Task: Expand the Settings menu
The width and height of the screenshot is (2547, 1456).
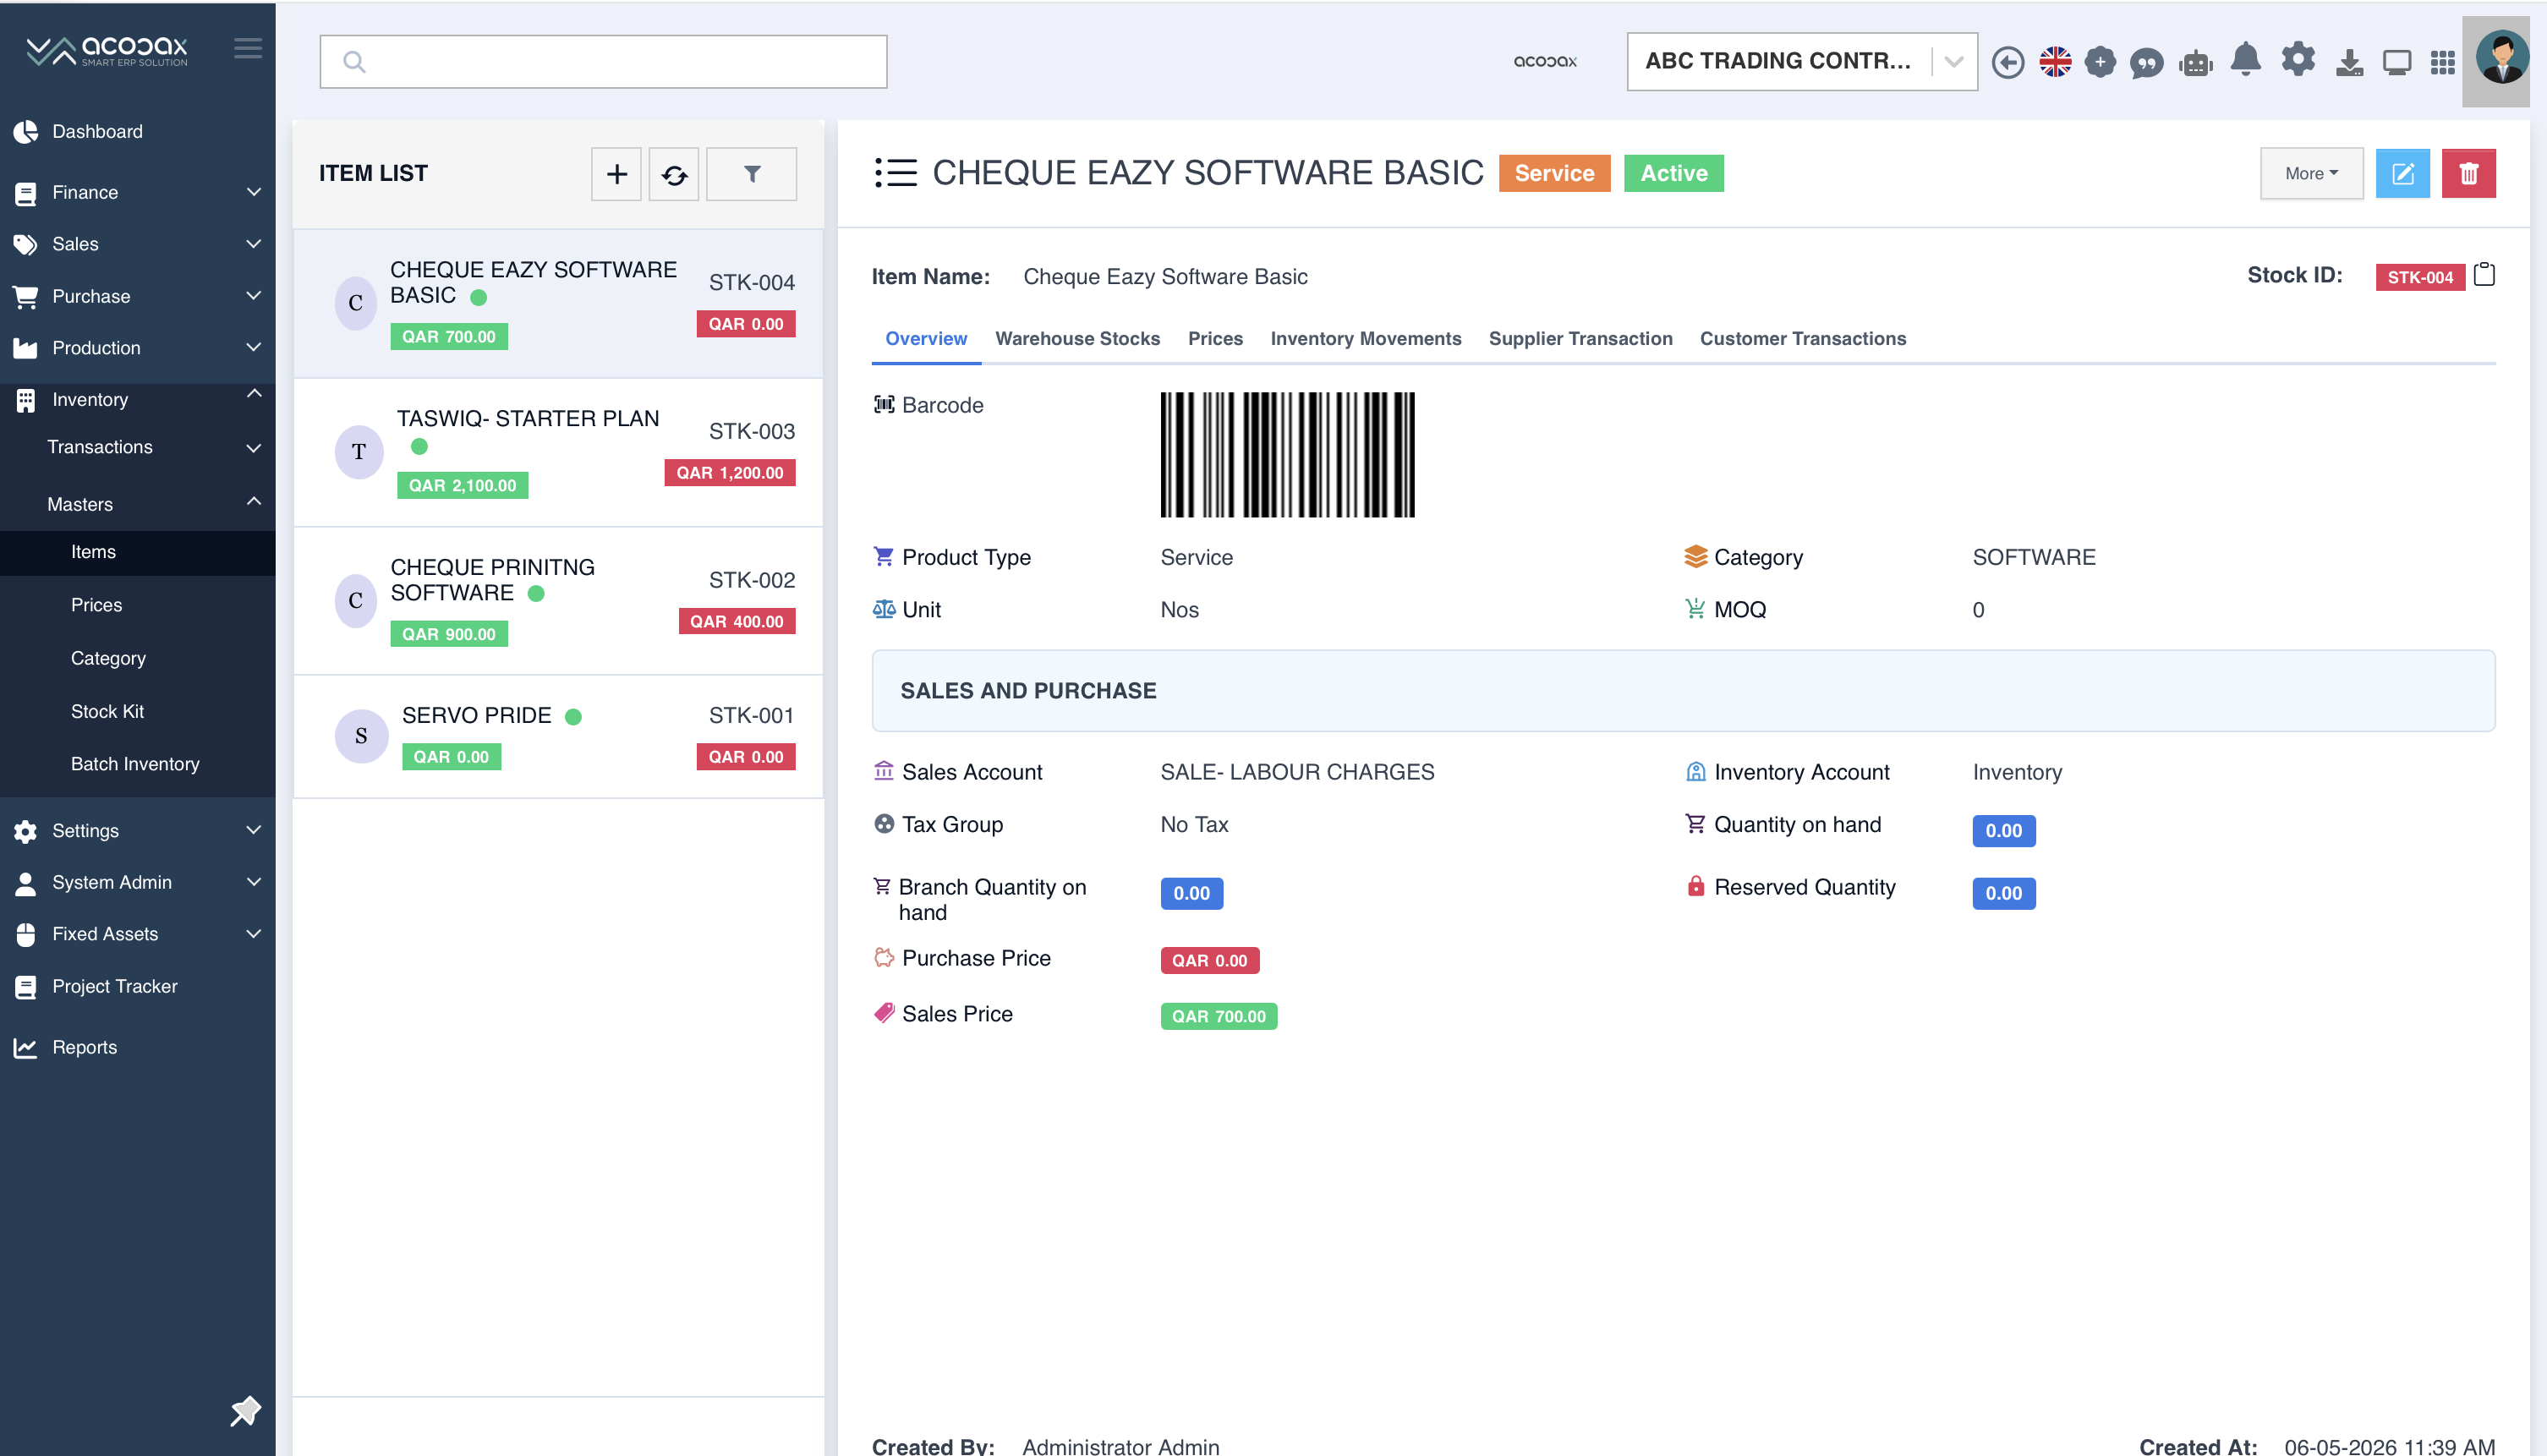Action: (x=138, y=831)
